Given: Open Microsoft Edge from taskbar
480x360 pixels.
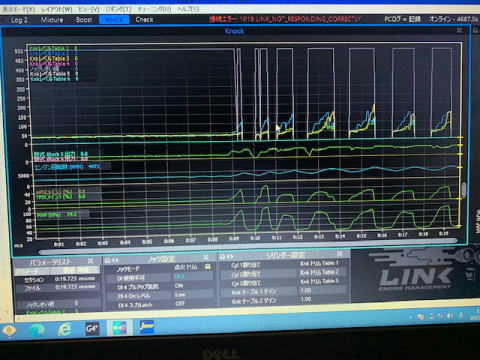Looking at the screenshot, I should tap(37, 330).
